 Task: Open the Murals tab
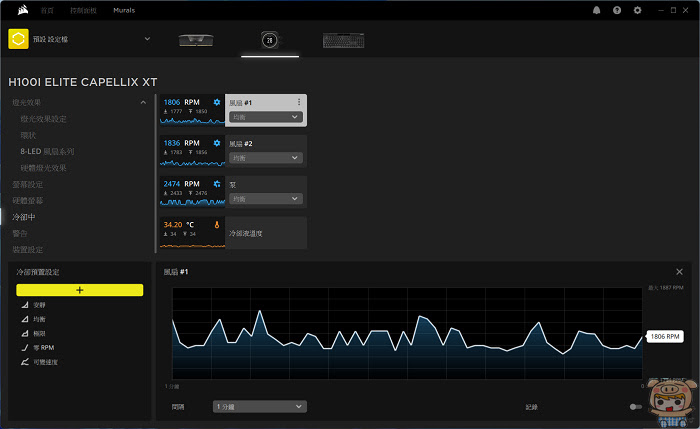click(x=124, y=10)
